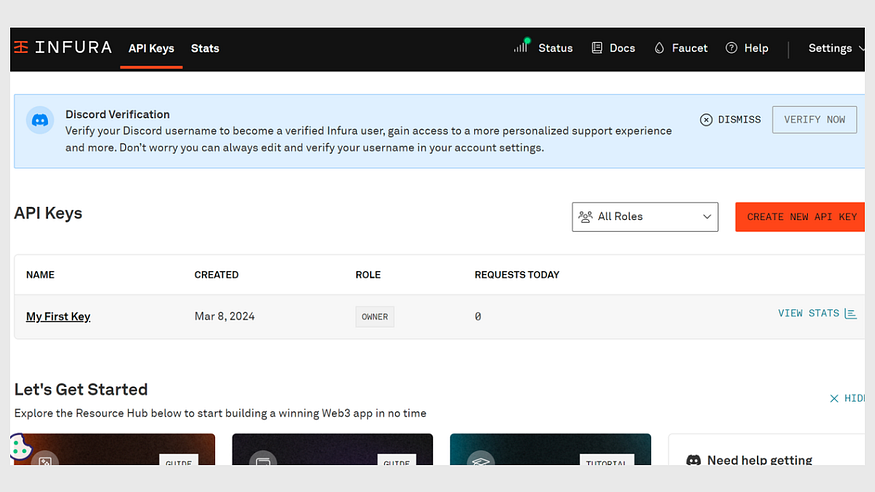Click the ROLE column header
The width and height of the screenshot is (875, 492).
coord(368,275)
